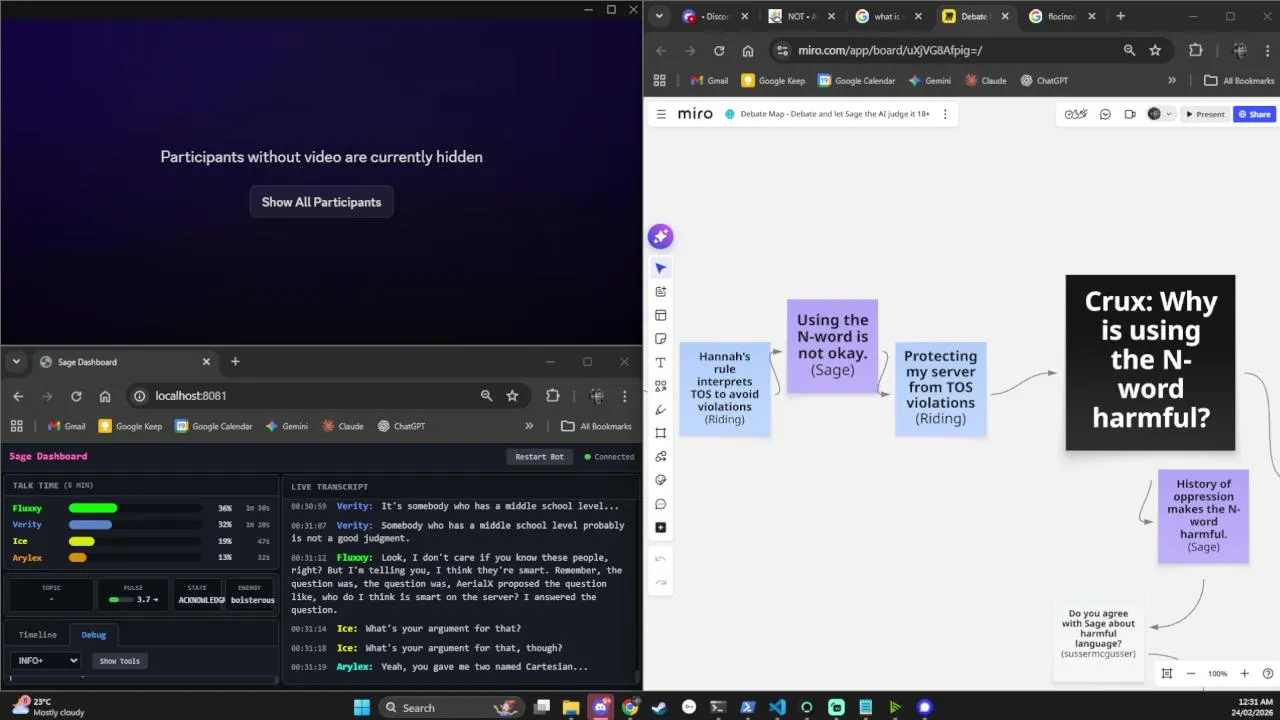Select the Pen tool in Miro toolbar

coord(660,410)
